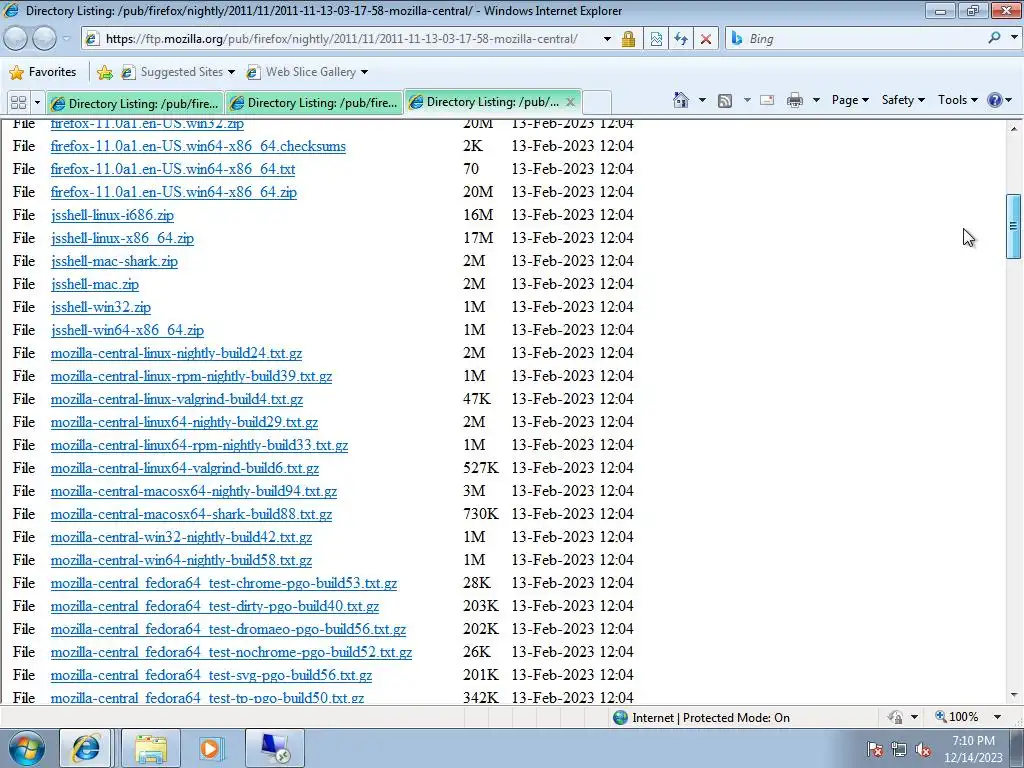
Task: Click the Forward navigation button
Action: coord(44,39)
